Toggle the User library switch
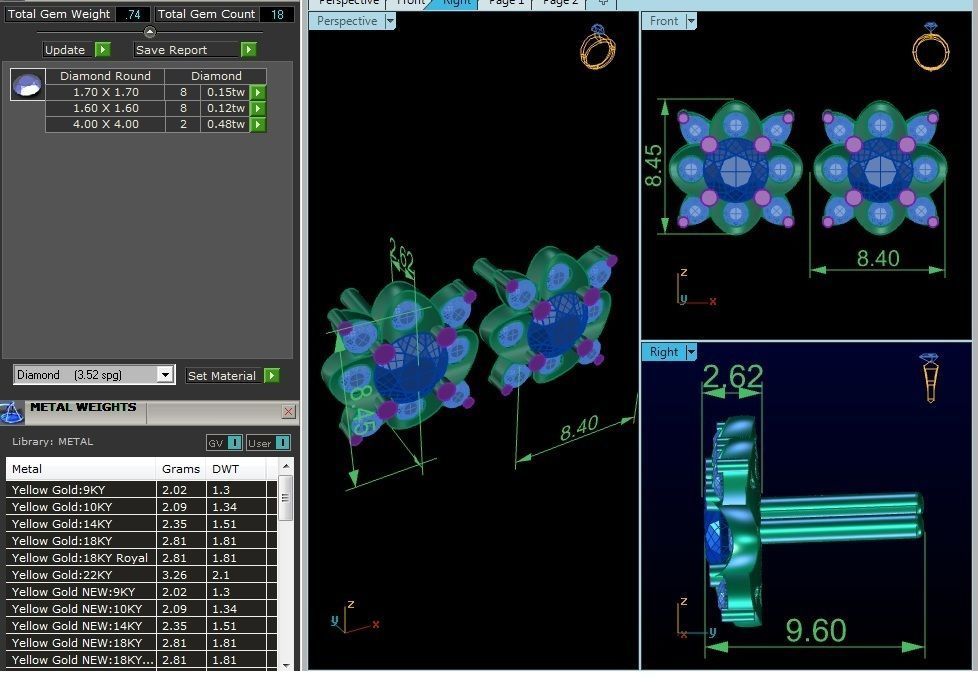 tap(282, 443)
